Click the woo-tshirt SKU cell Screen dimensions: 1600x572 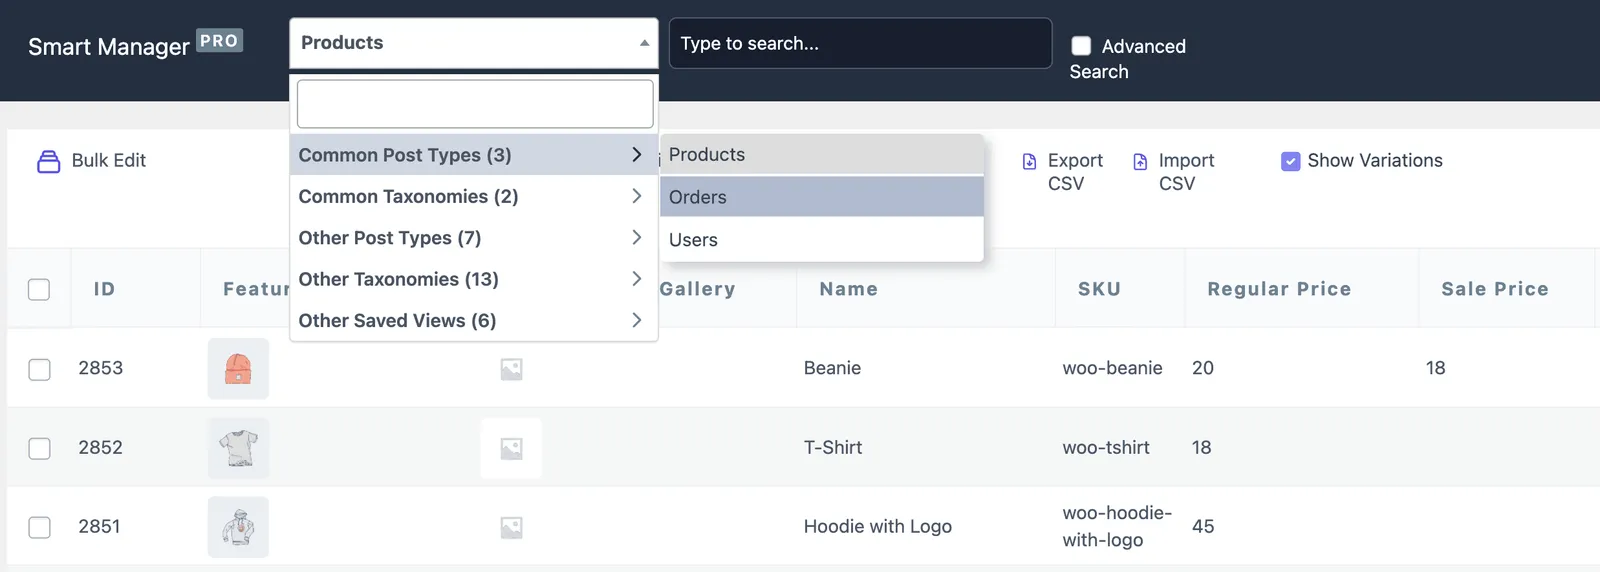pyautogui.click(x=1106, y=447)
